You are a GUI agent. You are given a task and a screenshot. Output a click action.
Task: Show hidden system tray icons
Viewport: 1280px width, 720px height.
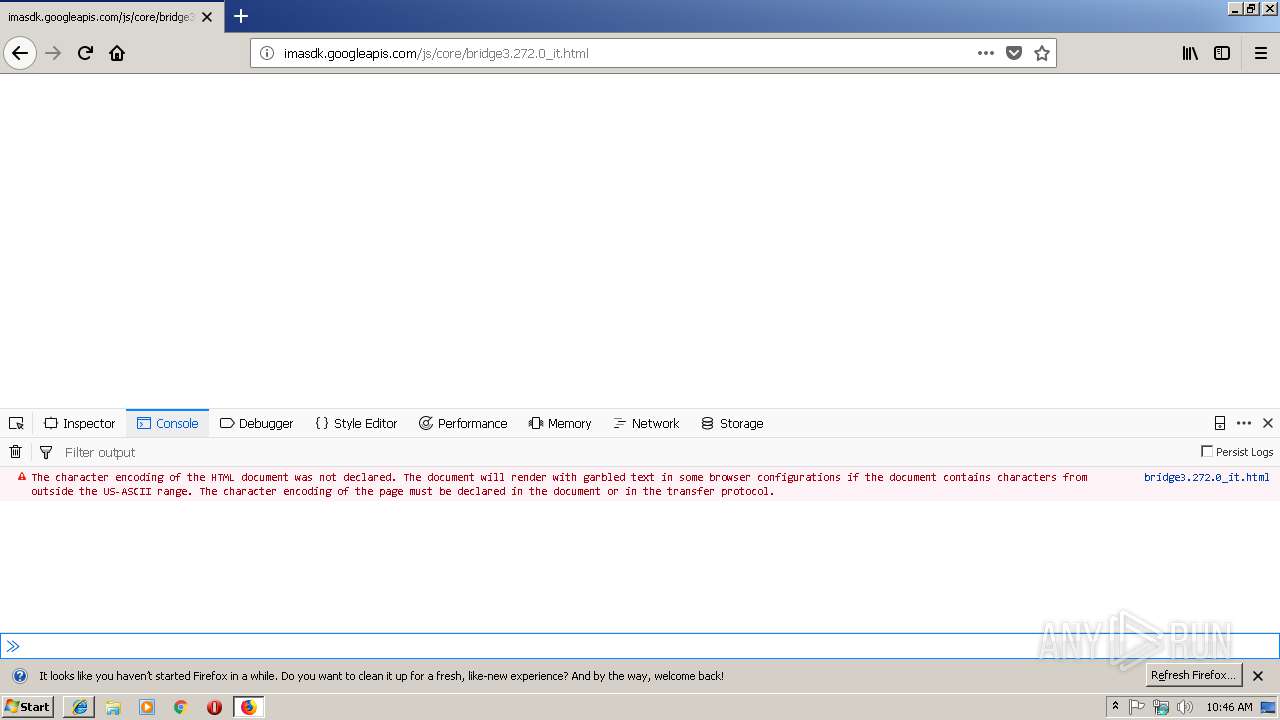(1115, 707)
